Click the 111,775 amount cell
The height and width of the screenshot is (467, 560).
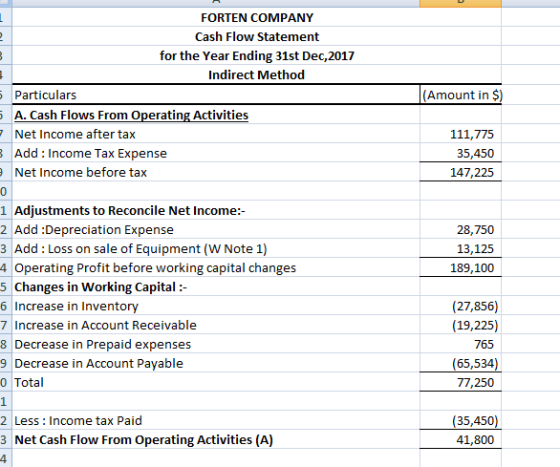(x=461, y=134)
